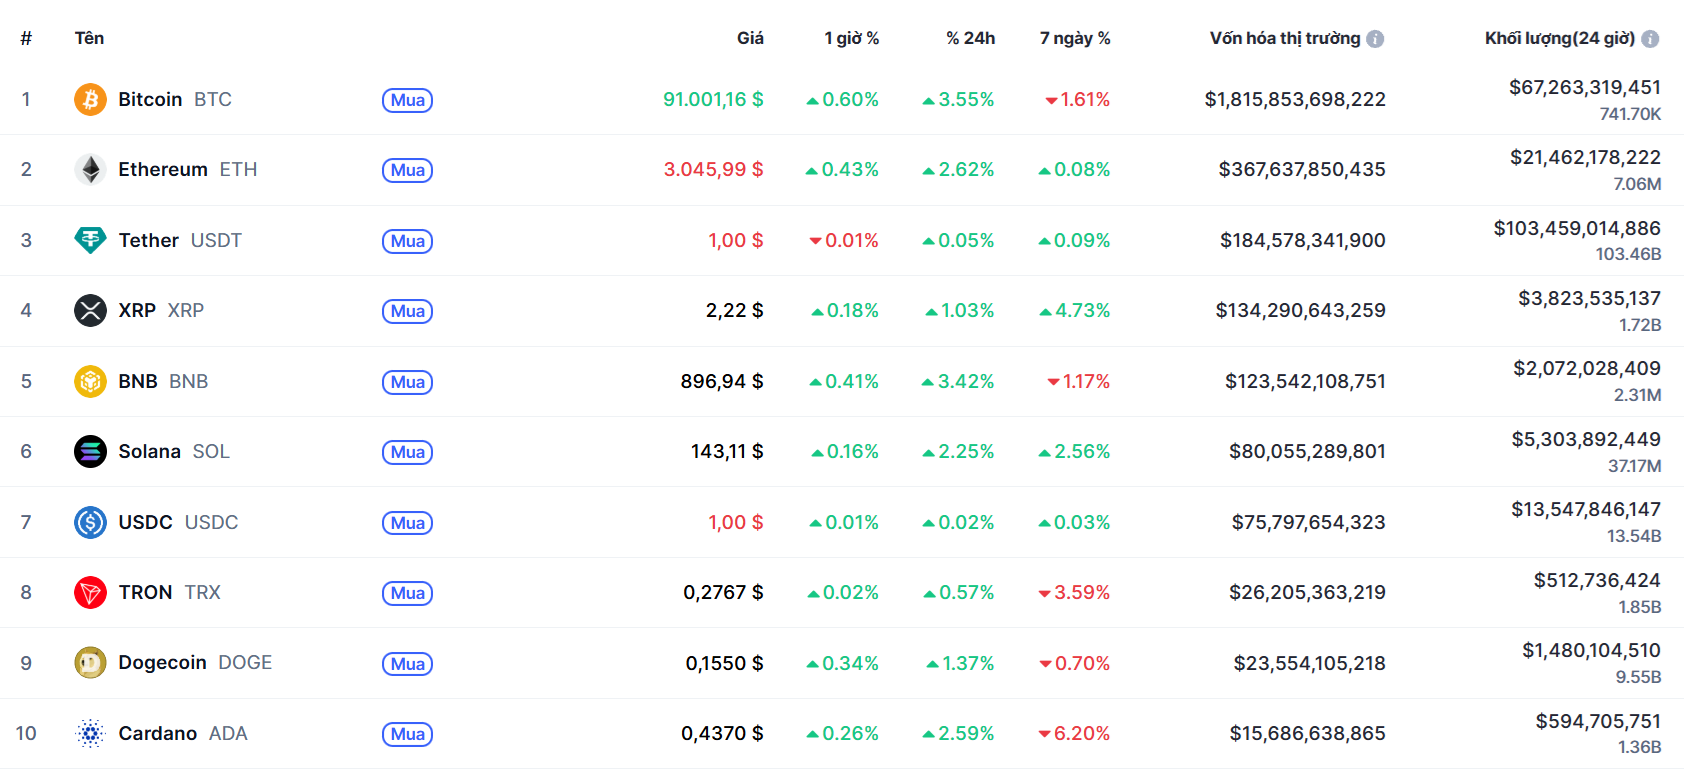The image size is (1684, 773).
Task: Open info icon beside Vốn hóa thị trường
Action: (x=1375, y=39)
